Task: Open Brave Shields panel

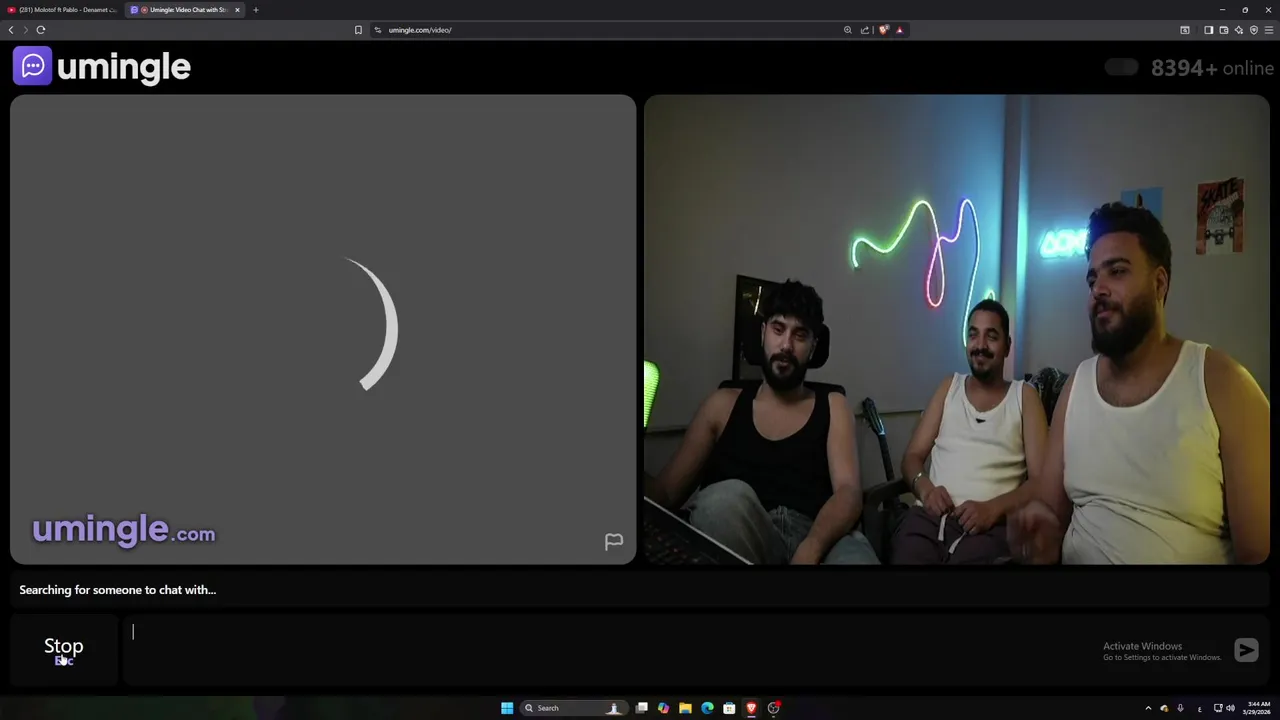Action: pyautogui.click(x=883, y=30)
